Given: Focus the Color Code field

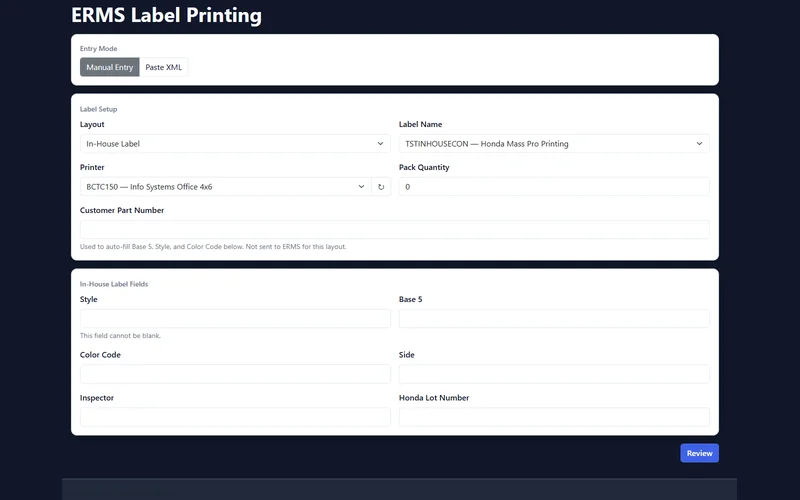Looking at the screenshot, I should [235, 374].
